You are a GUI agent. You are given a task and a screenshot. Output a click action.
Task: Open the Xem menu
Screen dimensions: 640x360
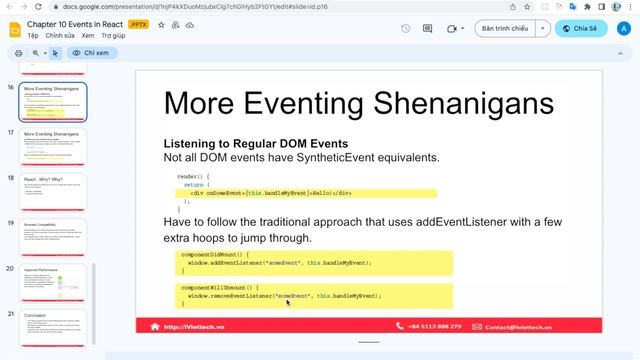click(x=88, y=36)
